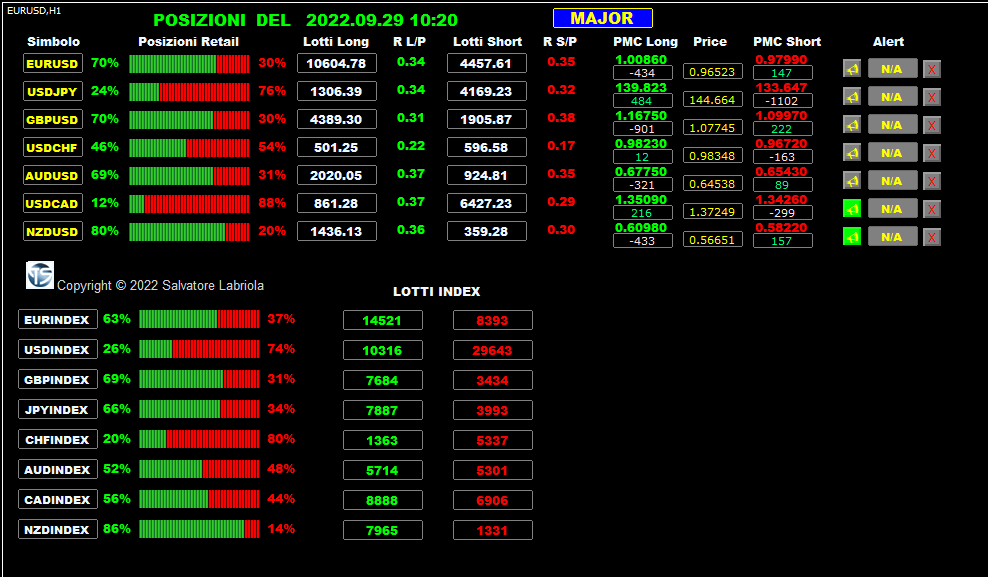The image size is (988, 577).
Task: Click the N/A alert button for AUDUSD
Action: [892, 181]
